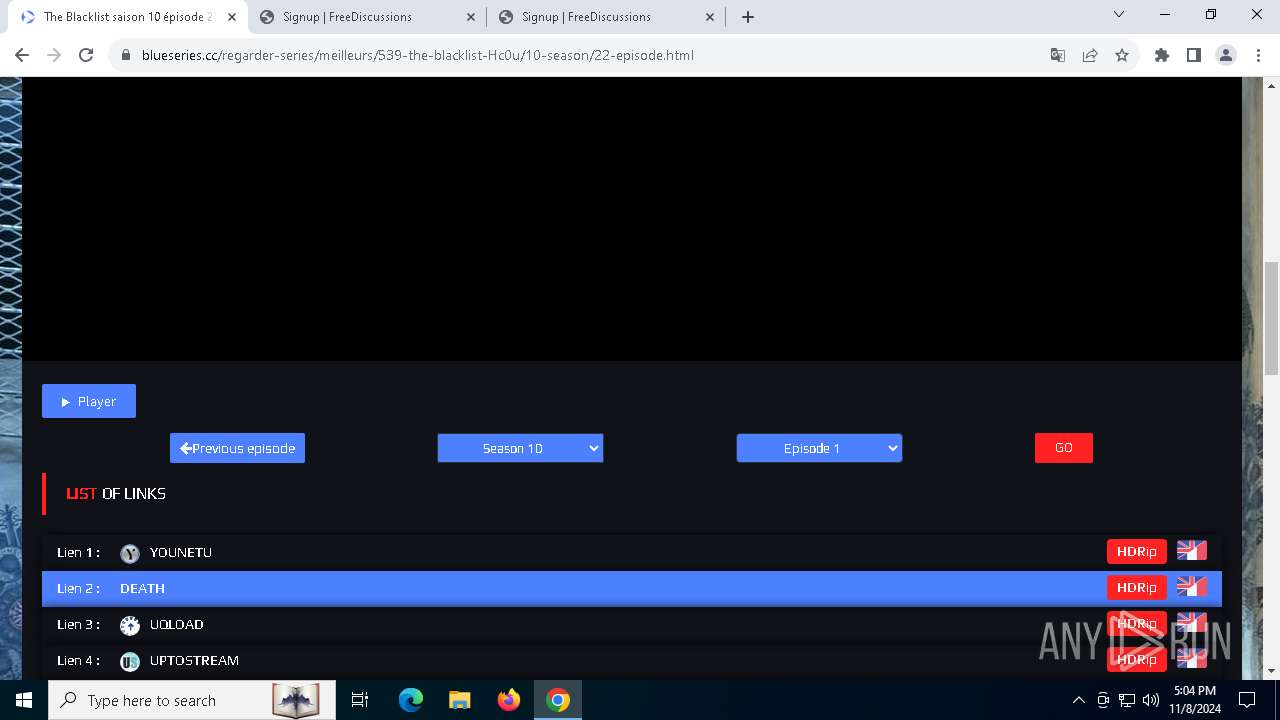The image size is (1280, 720).
Task: Open a new tab with plus icon
Action: [x=748, y=17]
